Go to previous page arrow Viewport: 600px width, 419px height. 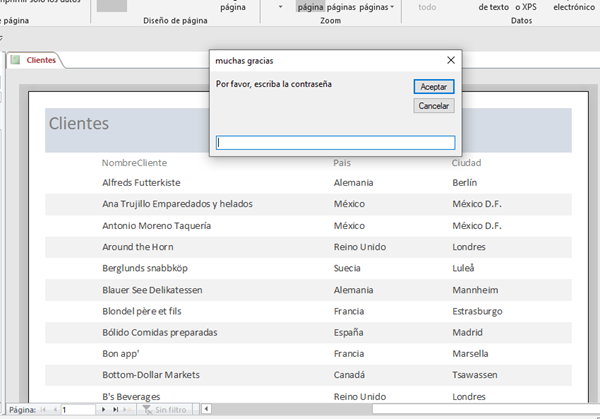[x=54, y=410]
